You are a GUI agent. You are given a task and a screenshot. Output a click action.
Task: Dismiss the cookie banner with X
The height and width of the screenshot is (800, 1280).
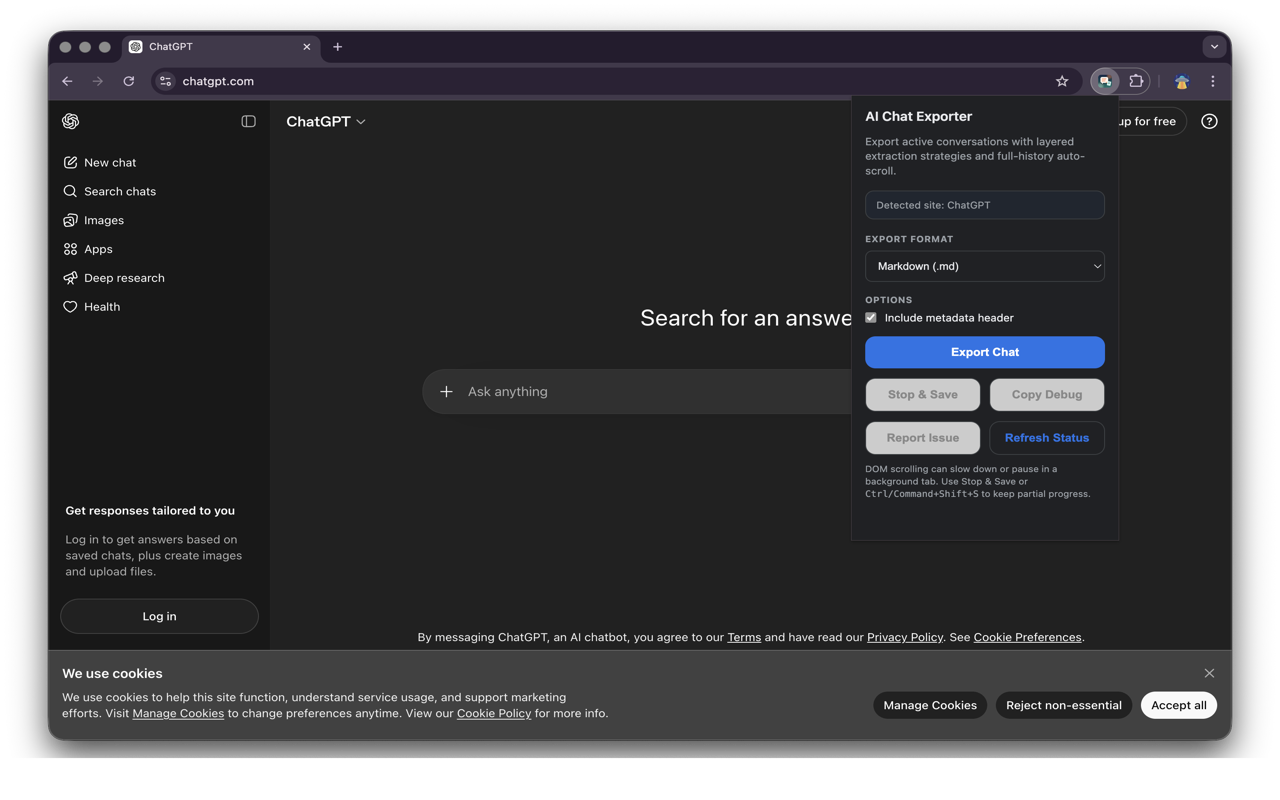(x=1209, y=673)
